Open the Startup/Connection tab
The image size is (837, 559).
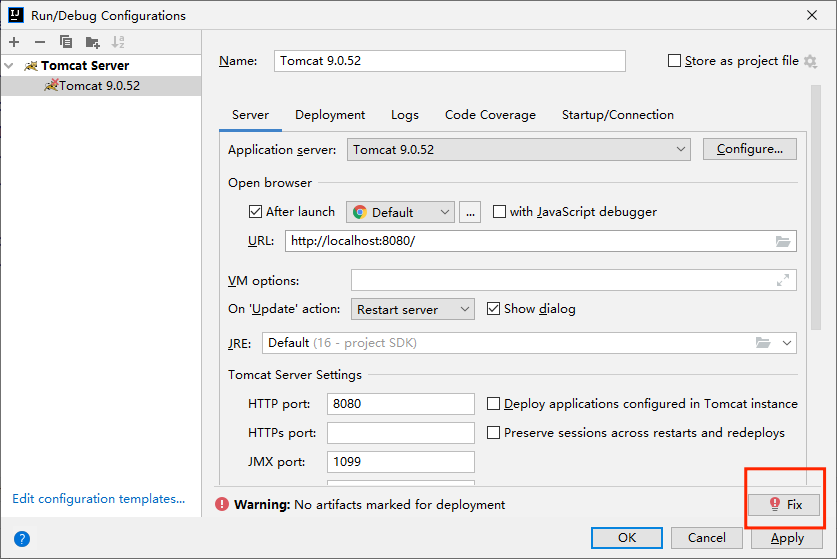point(618,115)
